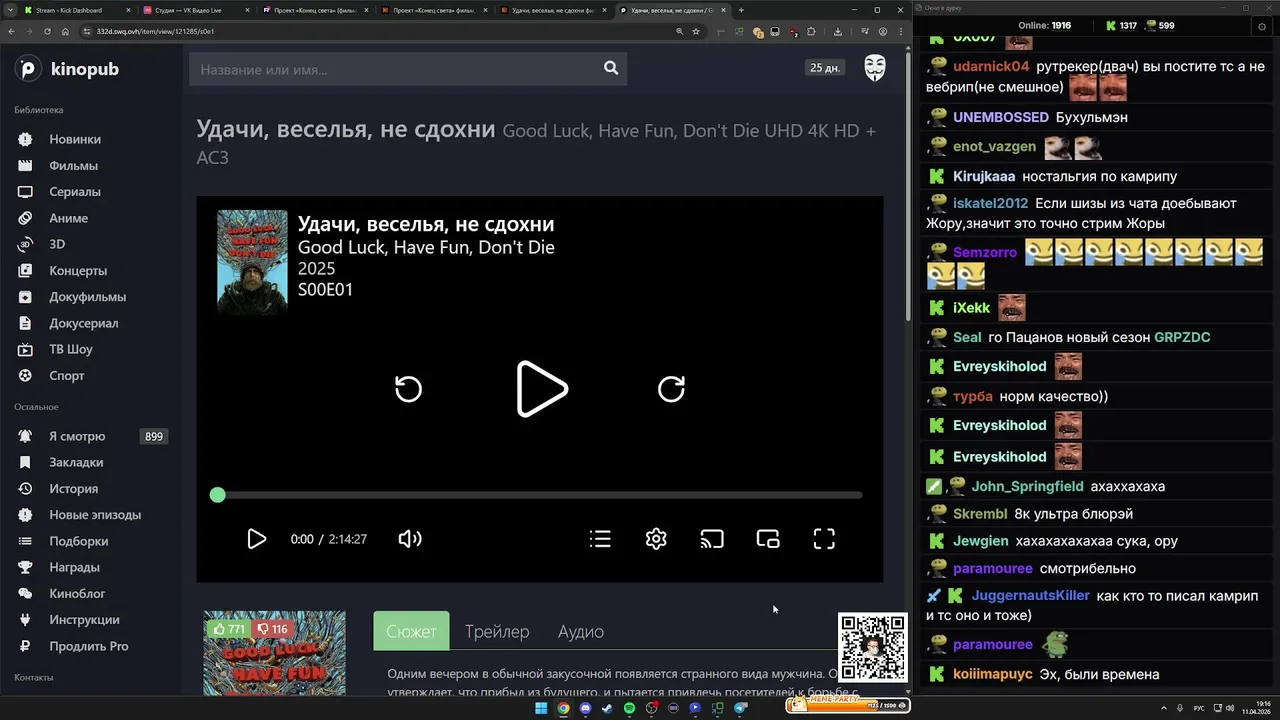Image resolution: width=1280 pixels, height=720 pixels.
Task: Click the Концерты sidebar icon
Action: click(x=26, y=270)
